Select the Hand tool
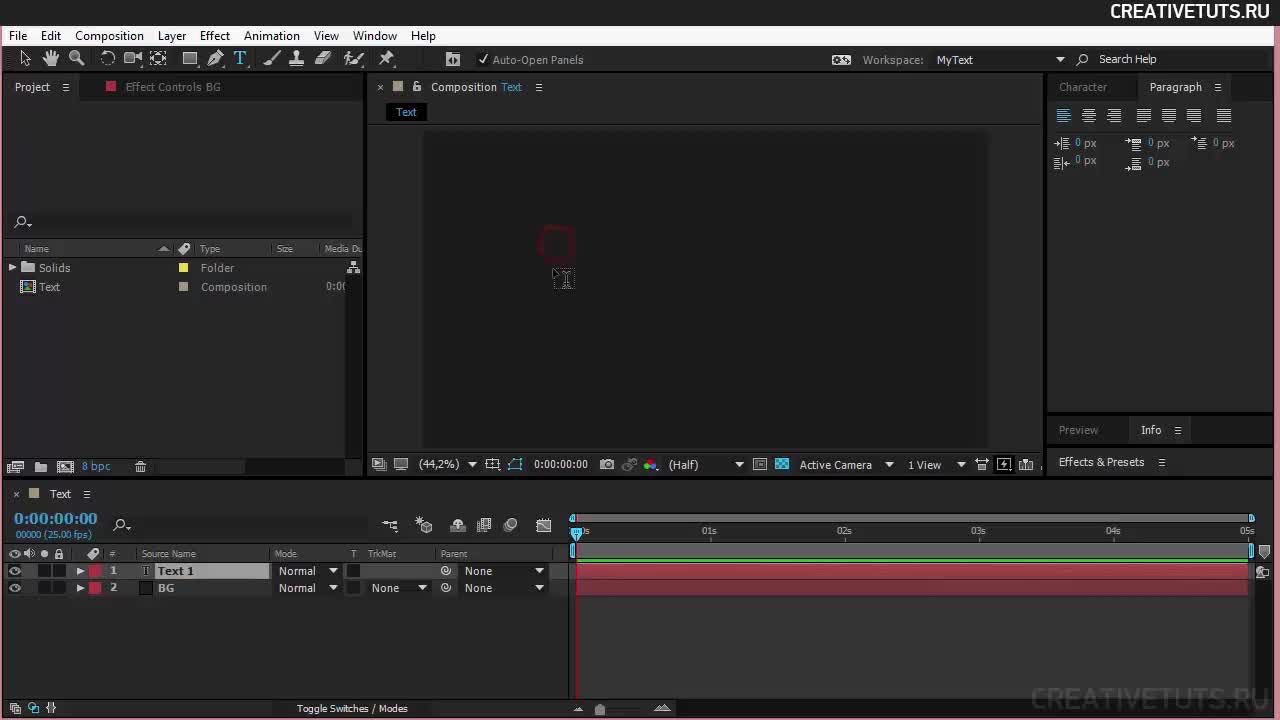This screenshot has height=720, width=1280. coord(51,59)
